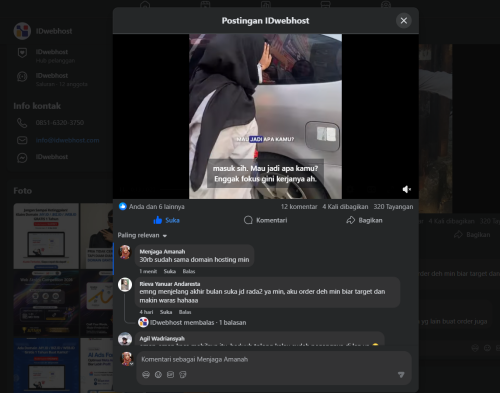Open IDwebhost Saluran 12 anggota entry
Image resolution: width=500 pixels, height=393 pixels.
click(x=62, y=80)
